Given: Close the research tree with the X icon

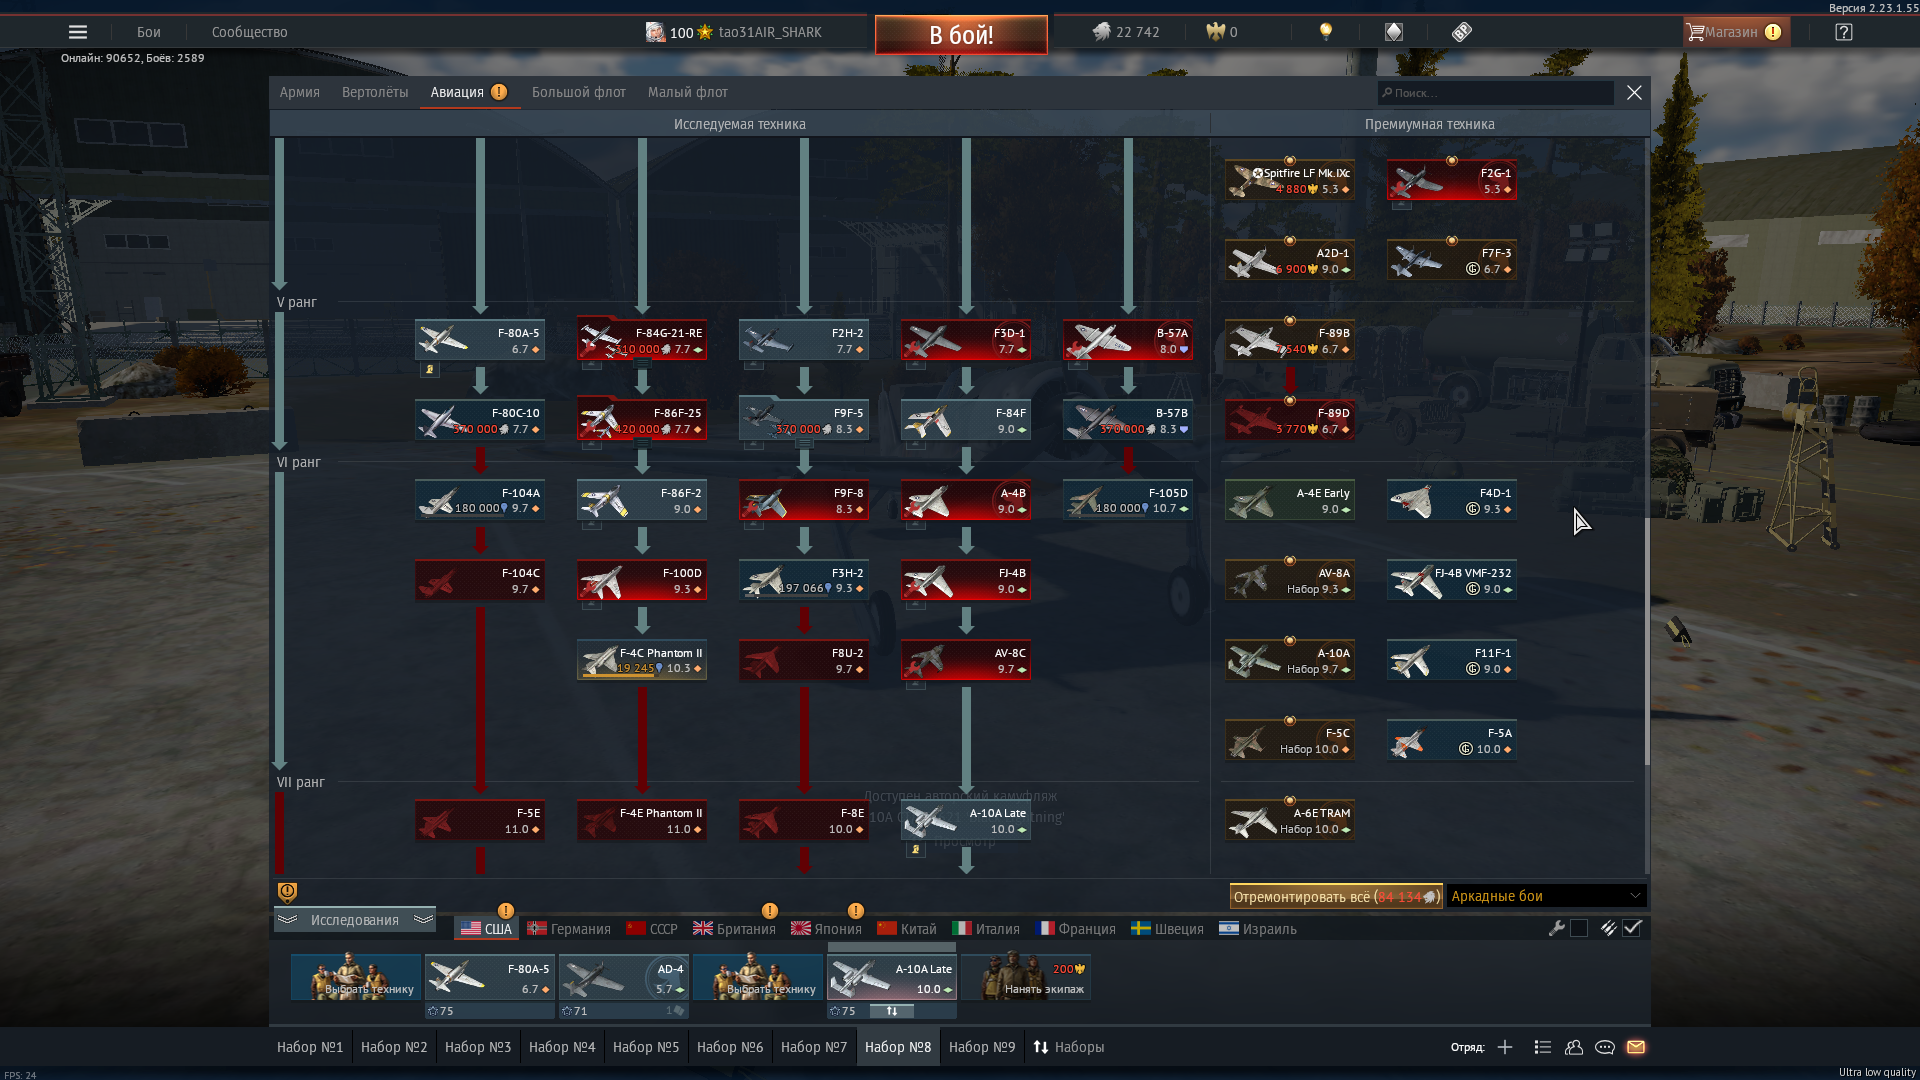Looking at the screenshot, I should [x=1634, y=92].
